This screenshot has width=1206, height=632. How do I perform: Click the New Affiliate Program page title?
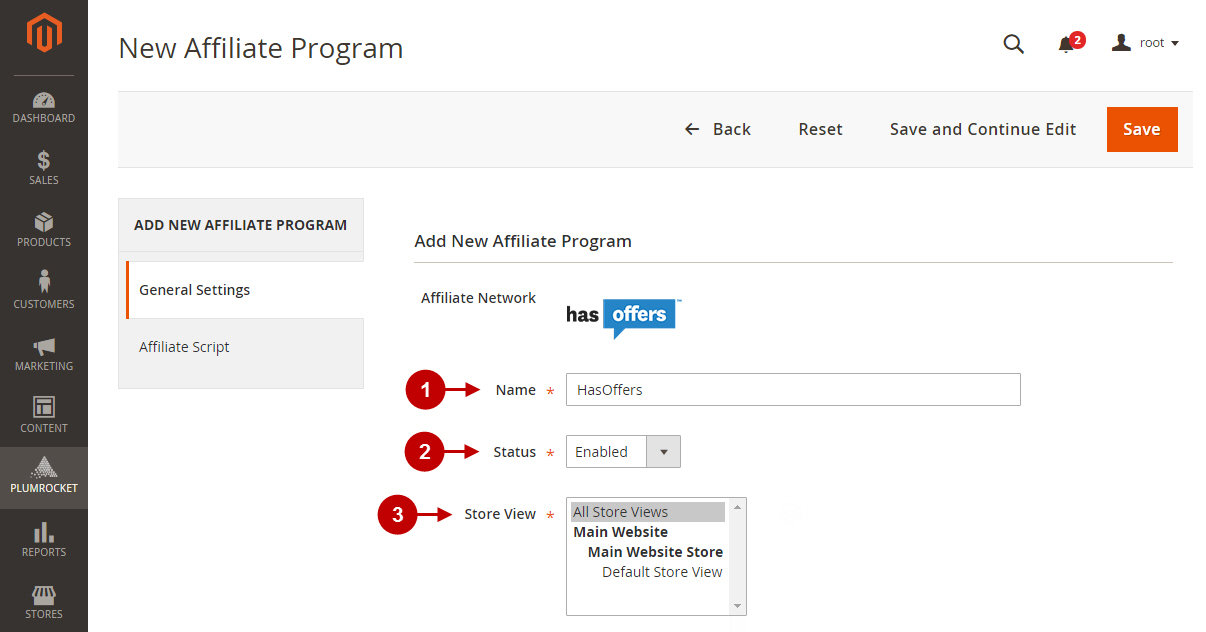pyautogui.click(x=261, y=48)
